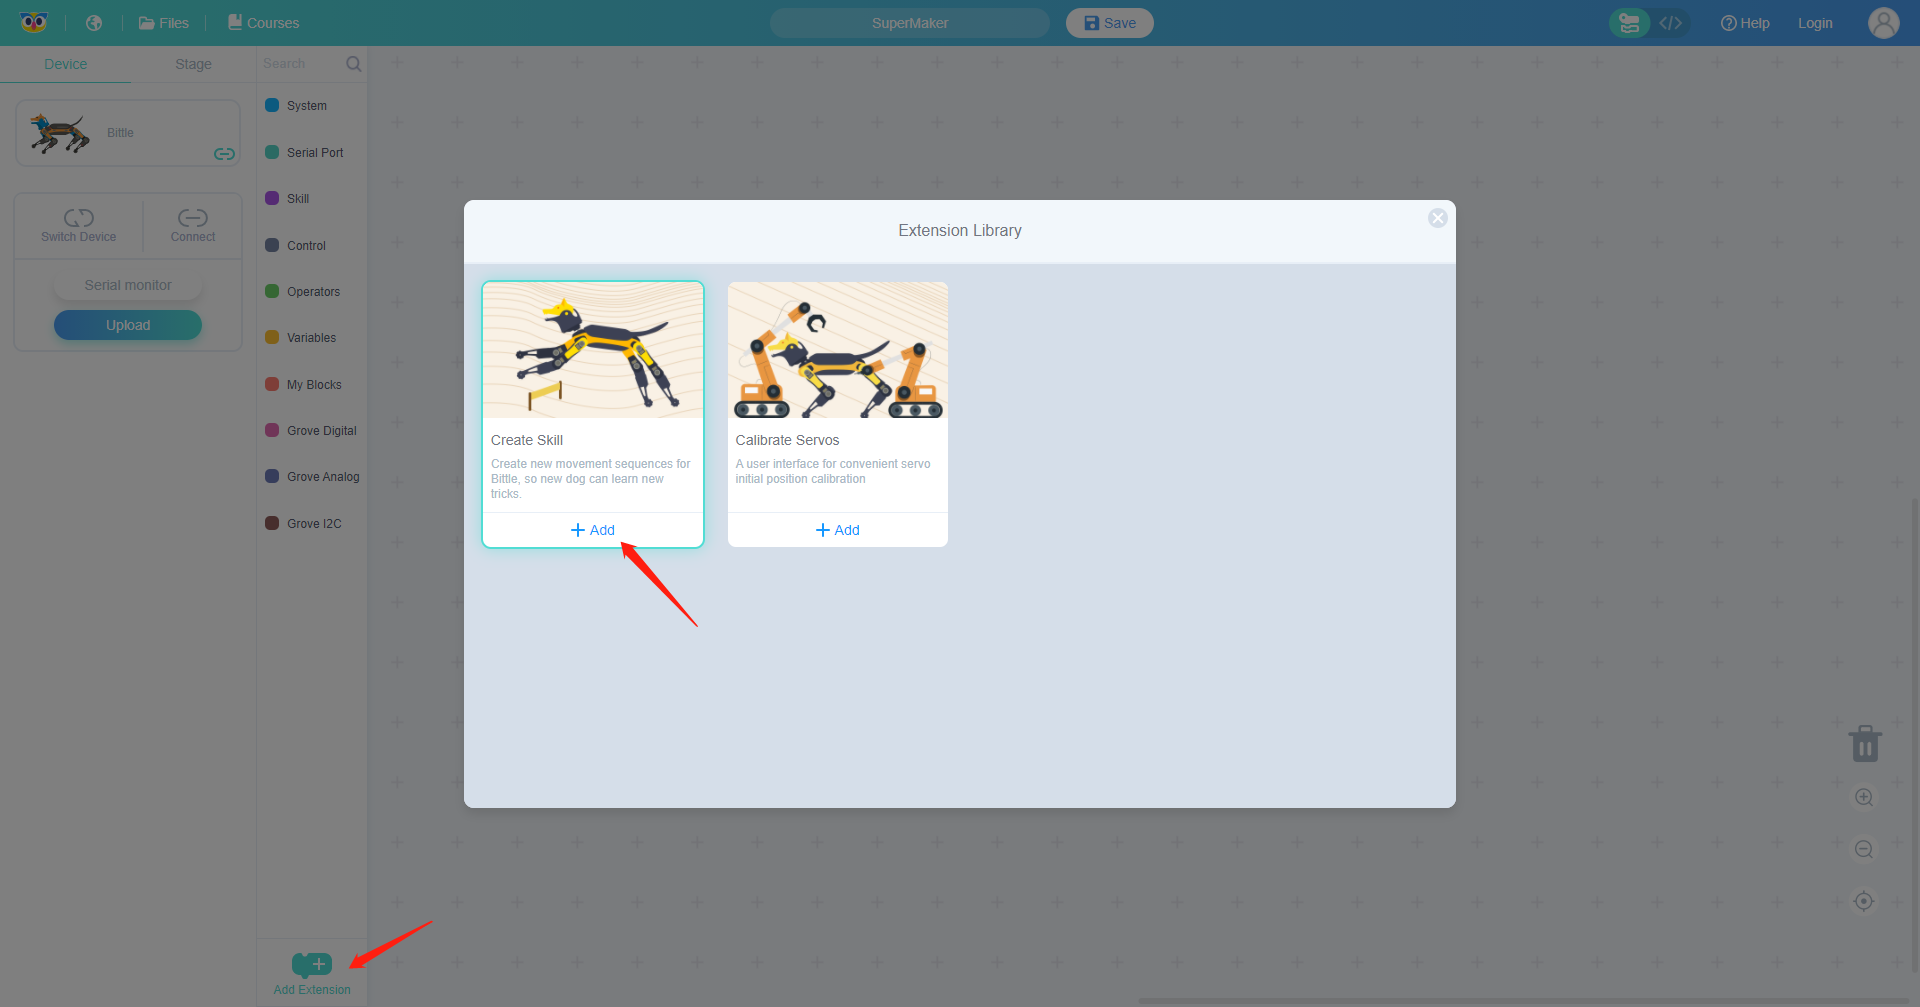Switch to code mode toggle
The height and width of the screenshot is (1007, 1920).
click(x=1671, y=23)
